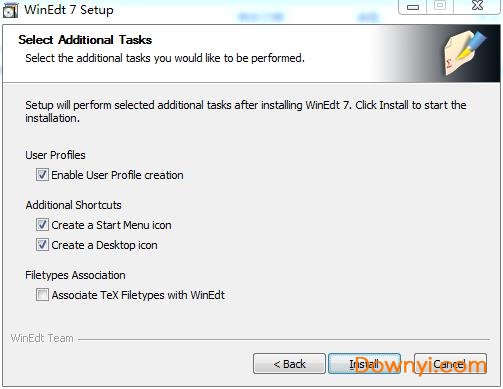The width and height of the screenshot is (503, 389).
Task: Uncheck the Enable User Profile creation checkbox
Action: click(42, 175)
